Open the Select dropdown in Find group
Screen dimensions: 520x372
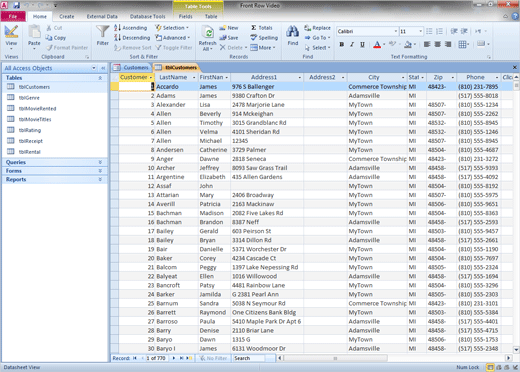point(317,48)
